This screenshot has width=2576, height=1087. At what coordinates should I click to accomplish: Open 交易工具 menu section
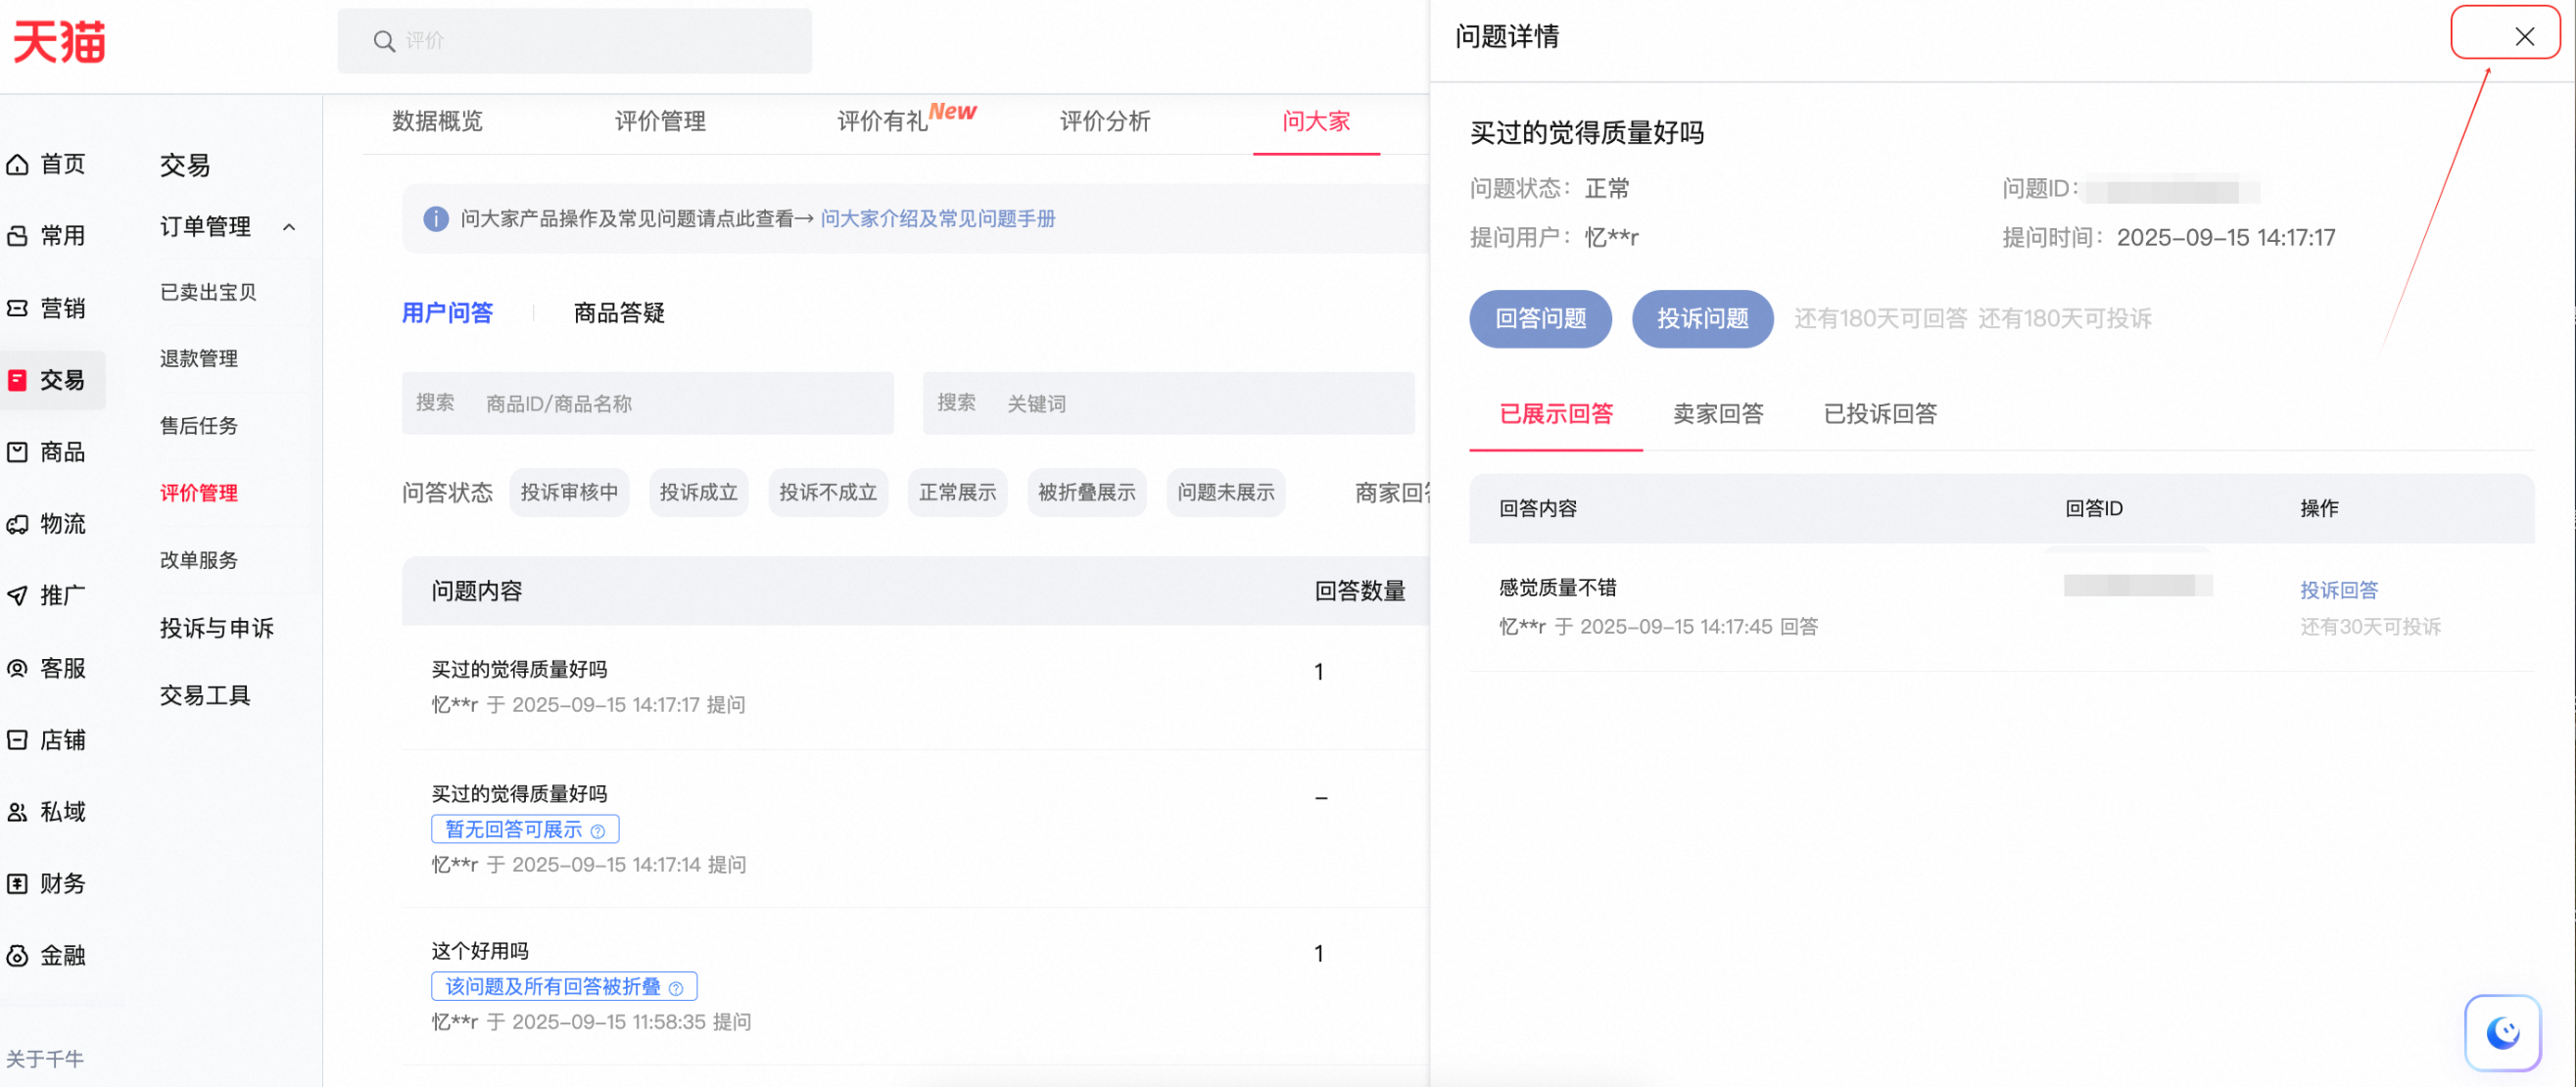pos(205,695)
